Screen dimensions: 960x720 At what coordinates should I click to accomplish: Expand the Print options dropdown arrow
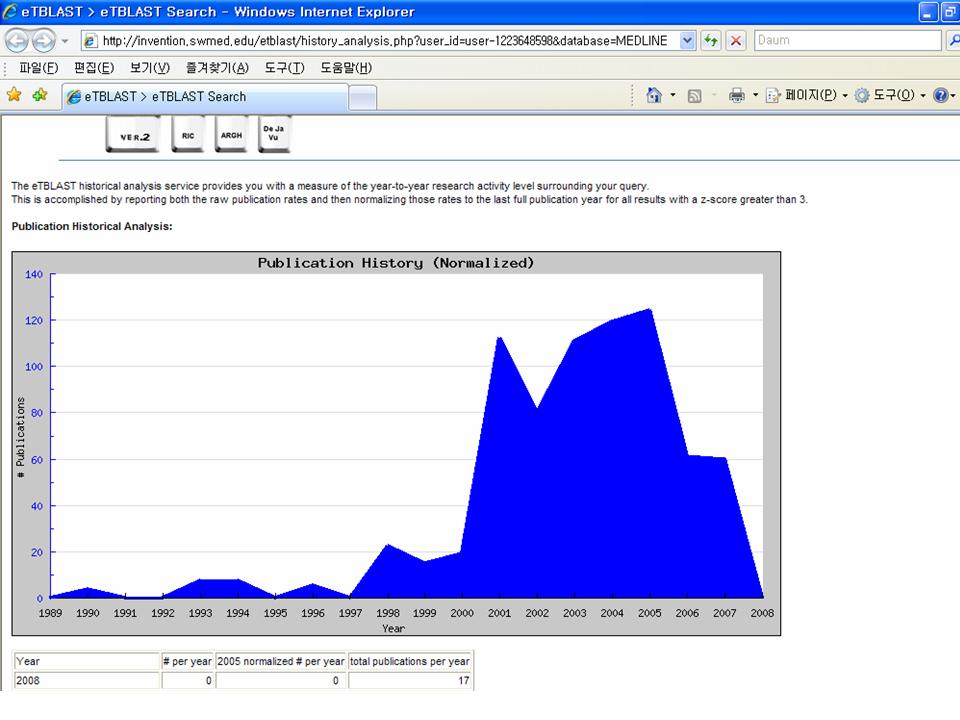[755, 95]
